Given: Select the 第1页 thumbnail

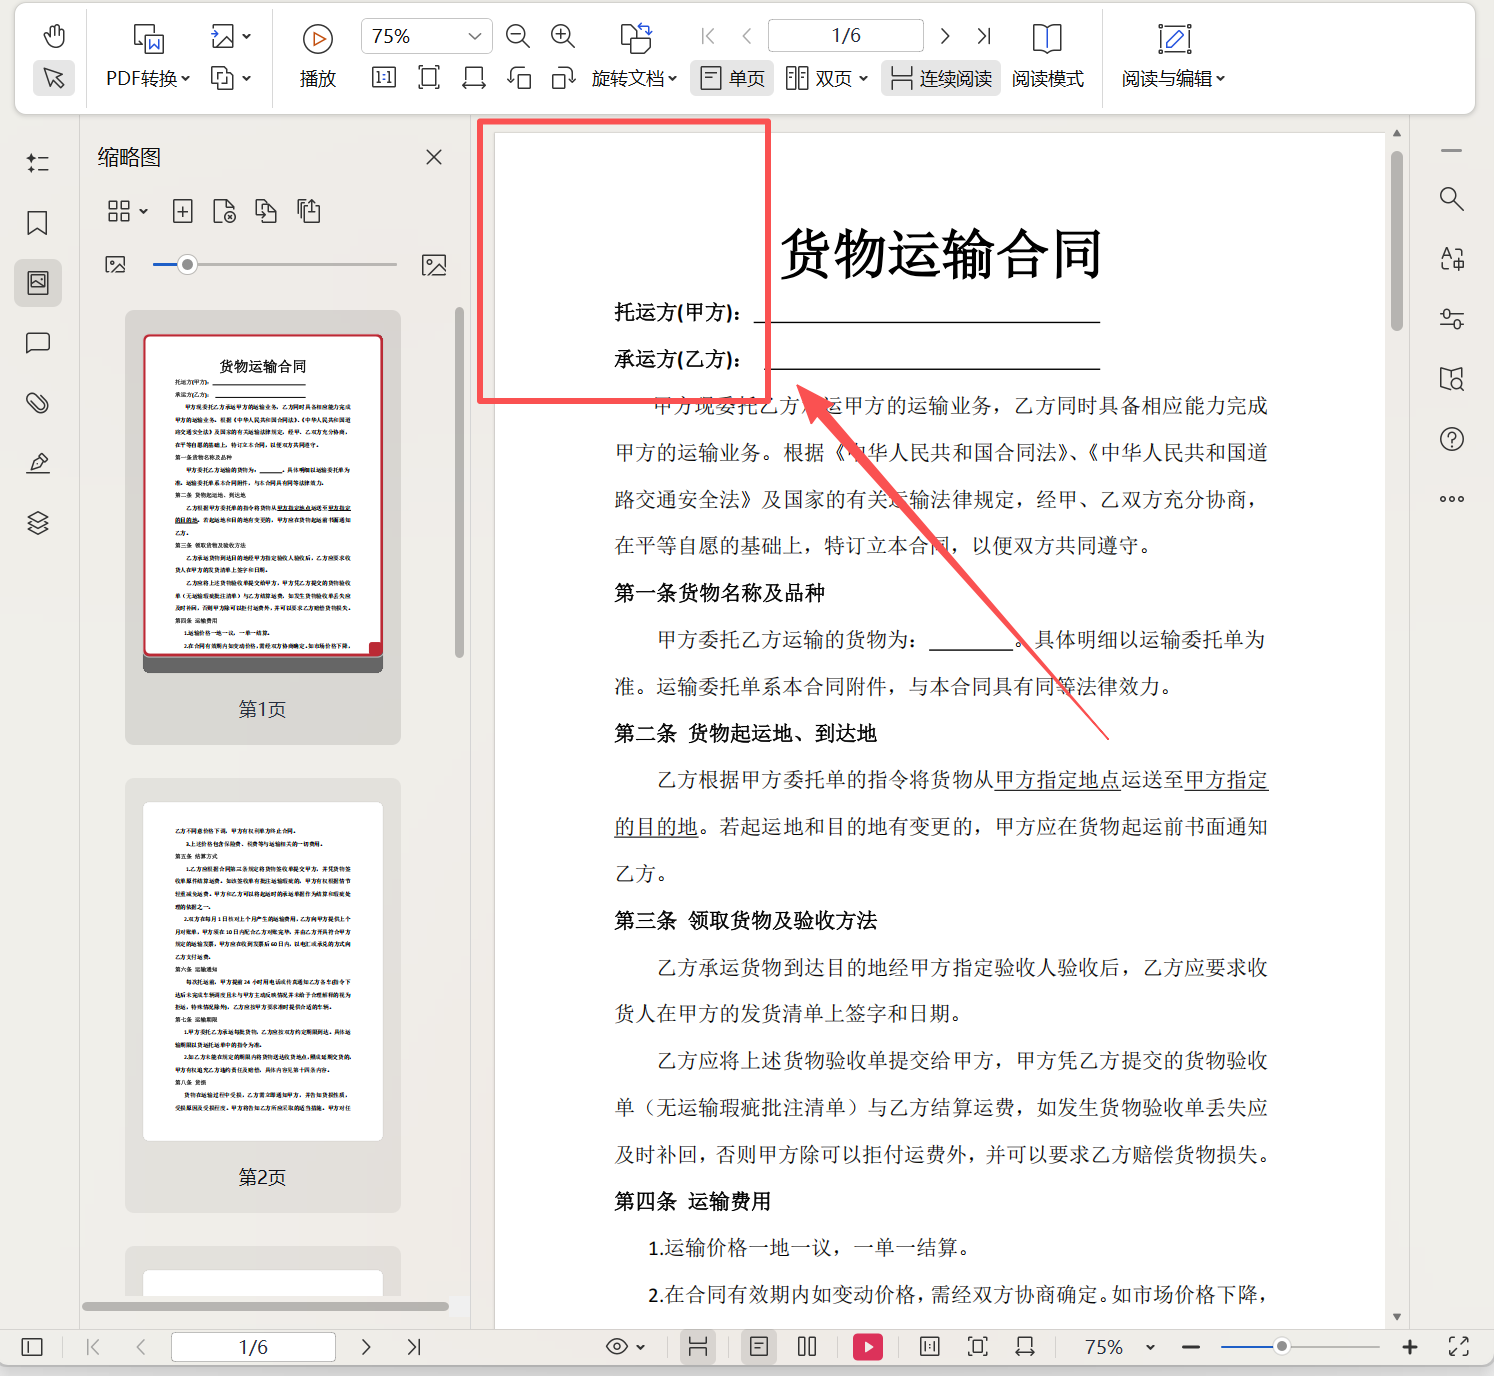Looking at the screenshot, I should coord(263,527).
